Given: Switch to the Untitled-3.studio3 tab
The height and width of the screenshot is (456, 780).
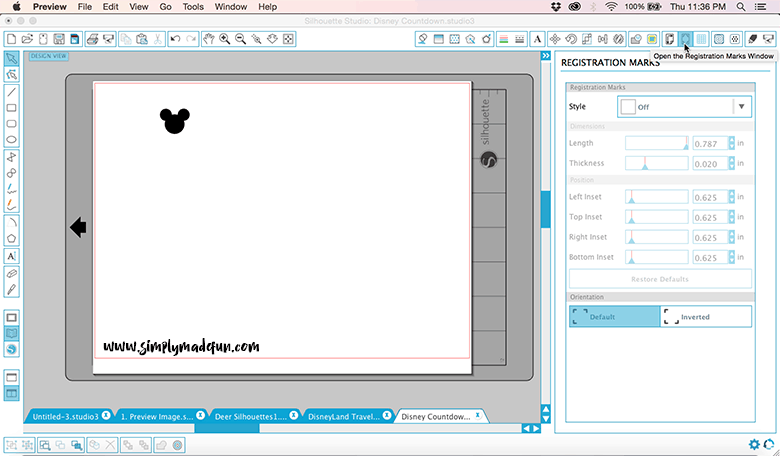Looking at the screenshot, I should click(x=65, y=417).
